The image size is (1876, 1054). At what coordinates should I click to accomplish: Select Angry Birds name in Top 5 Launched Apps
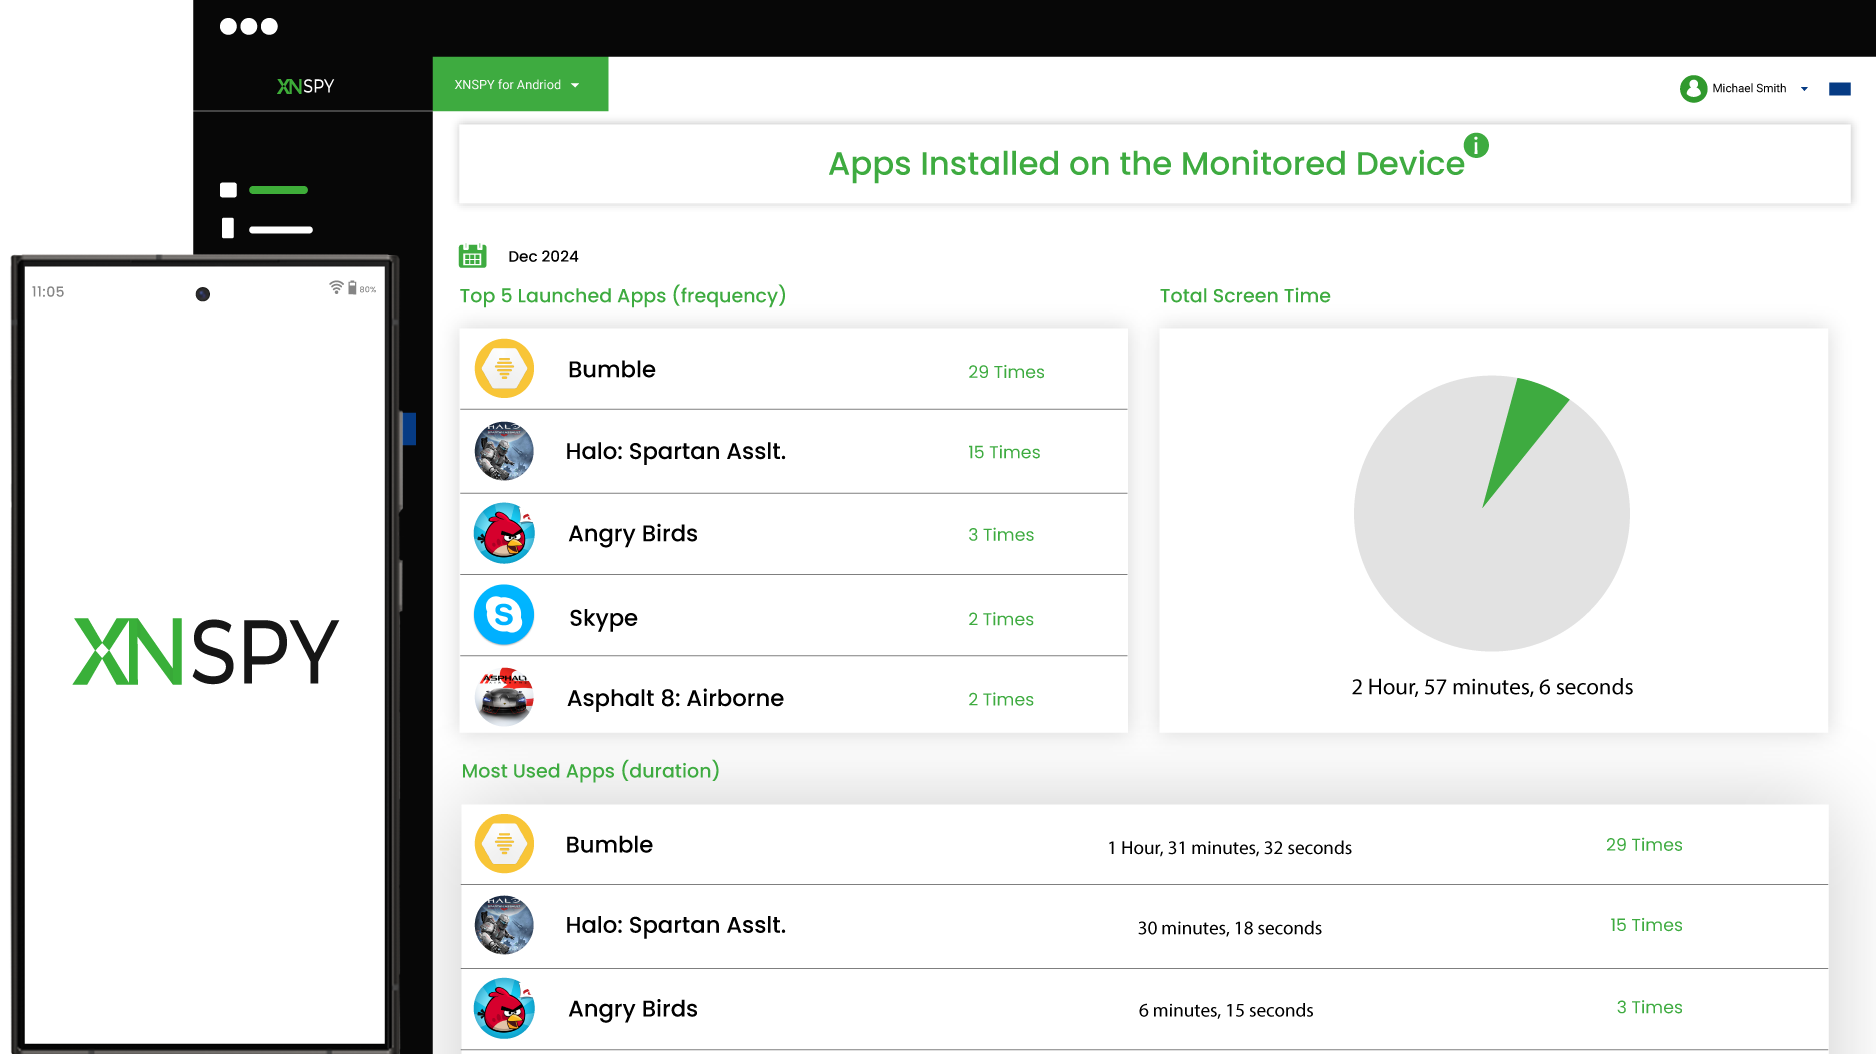click(633, 534)
